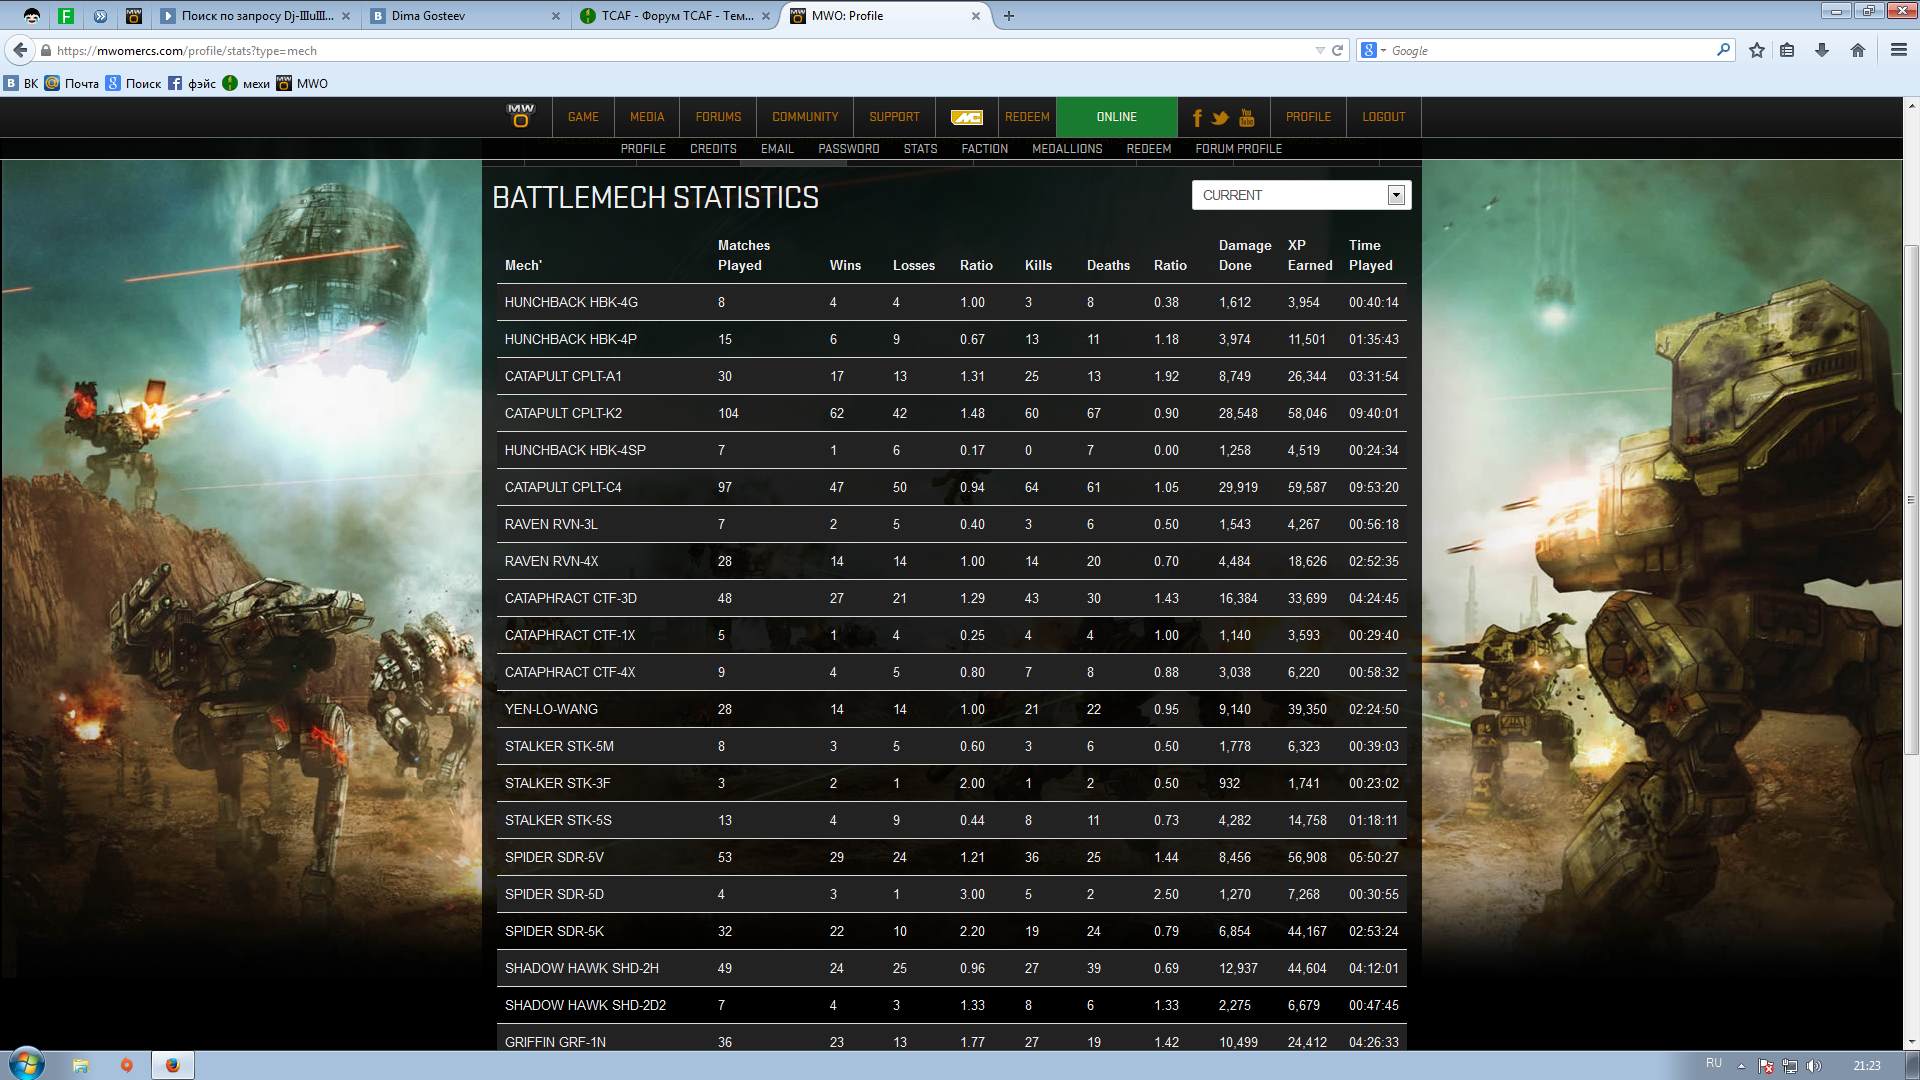The width and height of the screenshot is (1920, 1080).
Task: Open the GAME menu
Action: [x=583, y=117]
